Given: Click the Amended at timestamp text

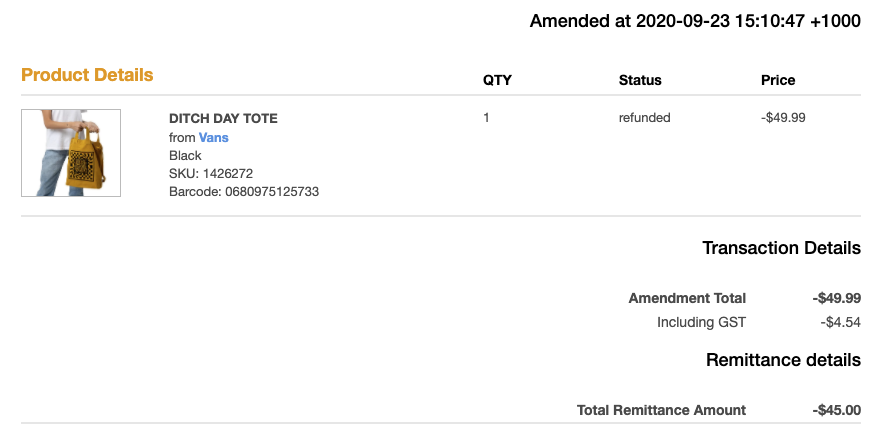Looking at the screenshot, I should coord(695,21).
